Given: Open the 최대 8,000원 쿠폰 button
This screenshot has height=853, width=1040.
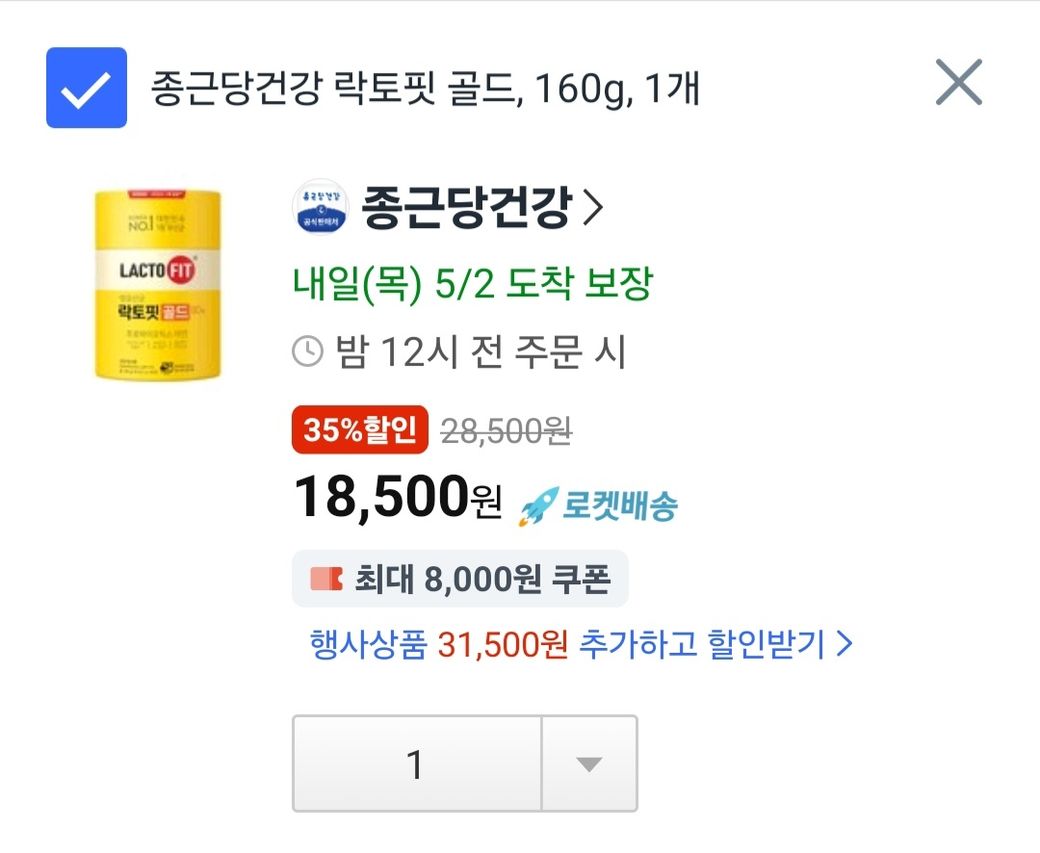Looking at the screenshot, I should pos(460,579).
